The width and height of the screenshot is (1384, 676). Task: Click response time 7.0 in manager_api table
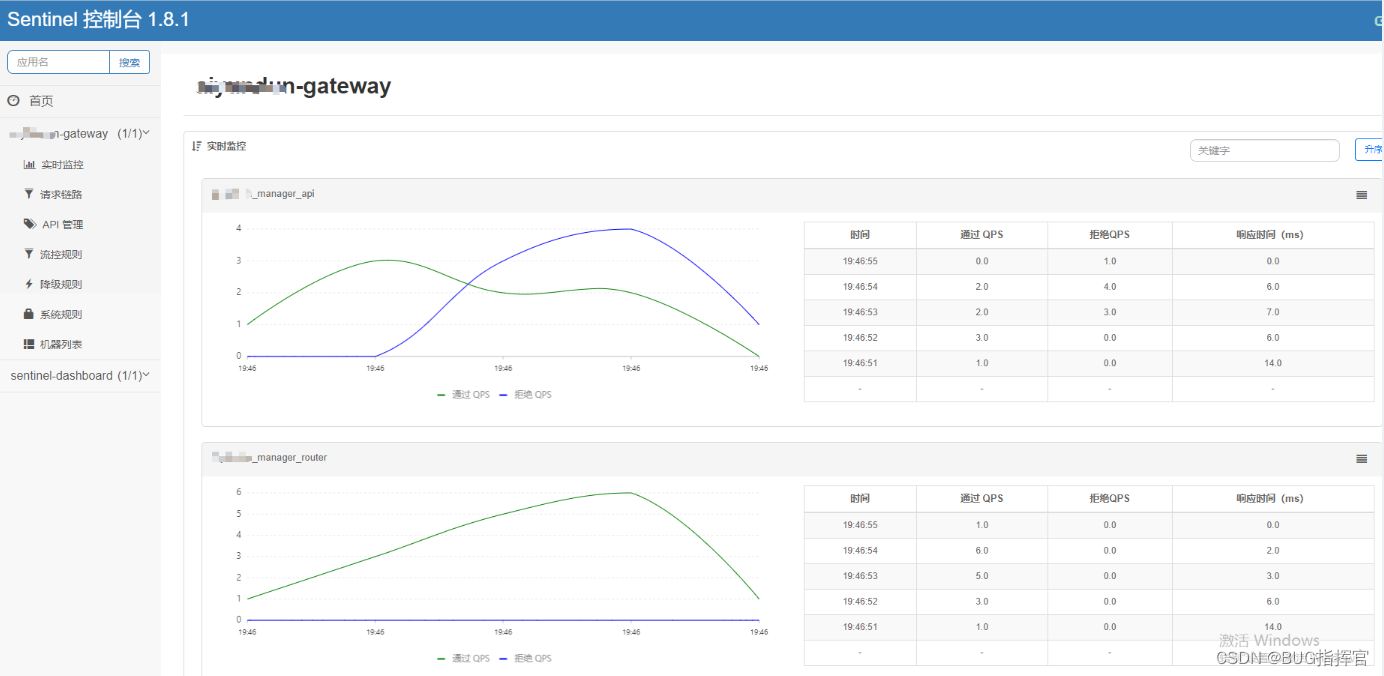(x=1273, y=312)
